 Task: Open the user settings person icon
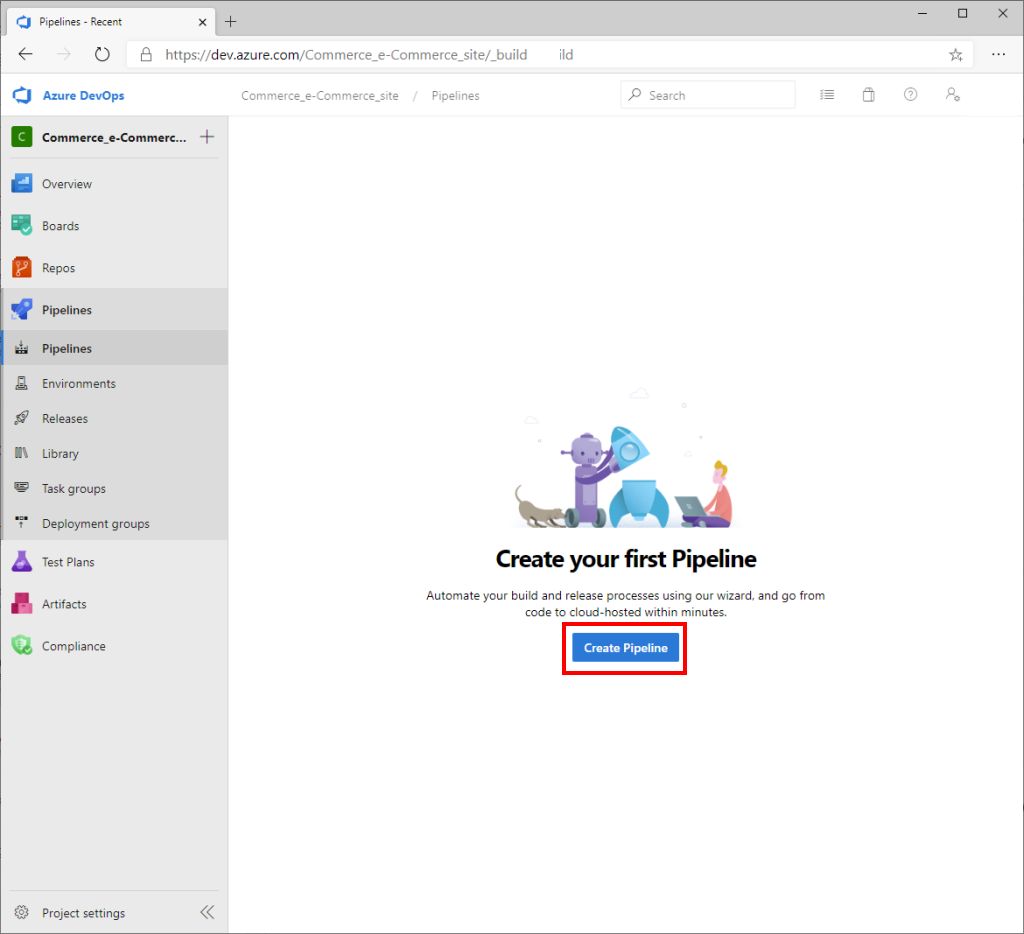tap(952, 94)
